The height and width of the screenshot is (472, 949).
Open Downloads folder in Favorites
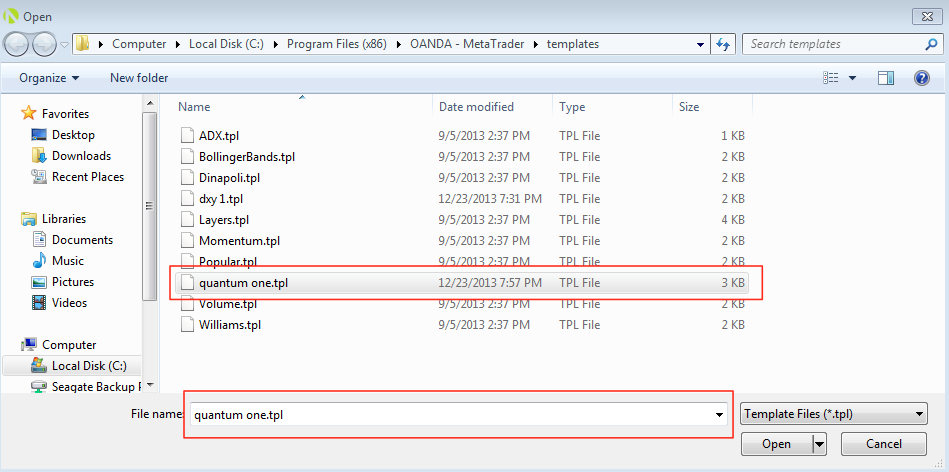81,156
